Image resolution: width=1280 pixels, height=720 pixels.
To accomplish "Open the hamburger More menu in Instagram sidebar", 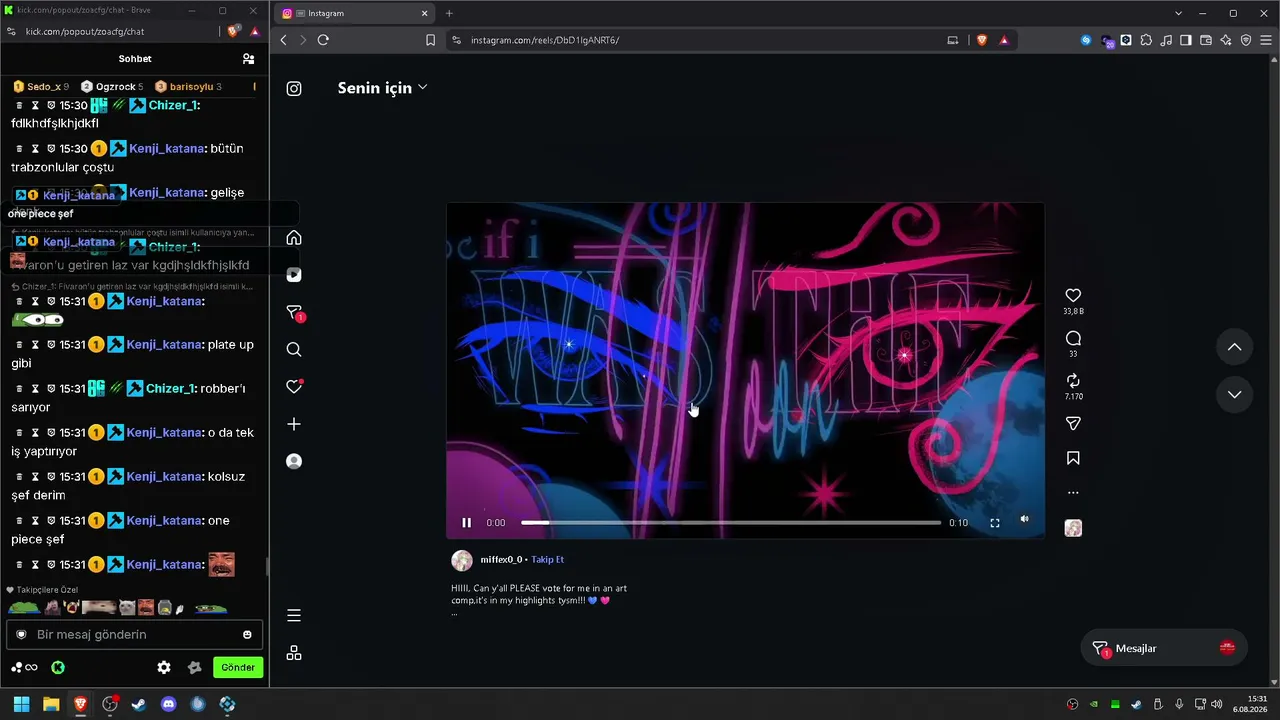I will [x=294, y=615].
